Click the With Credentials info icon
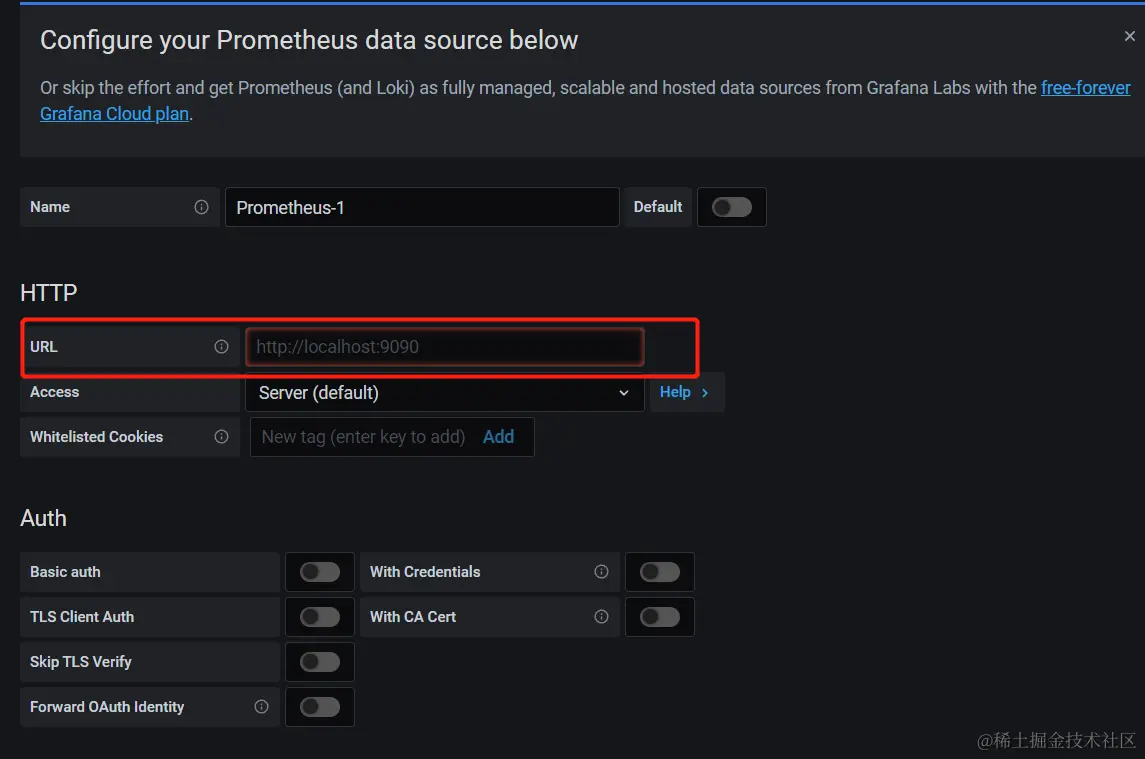1145x759 pixels. (601, 572)
